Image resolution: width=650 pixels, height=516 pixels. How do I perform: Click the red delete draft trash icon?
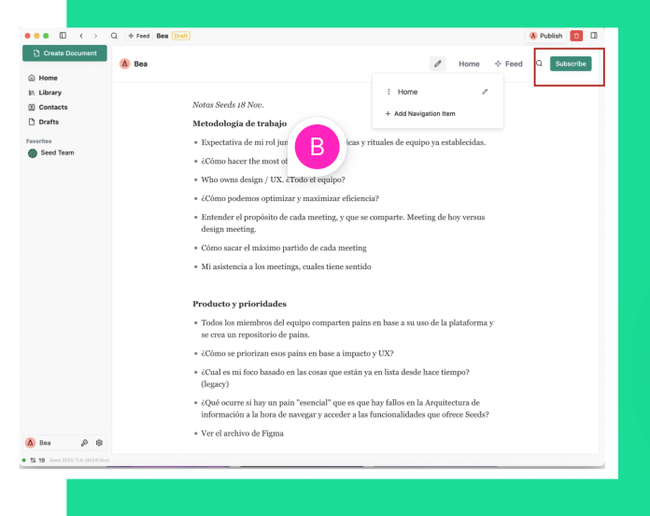click(576, 36)
